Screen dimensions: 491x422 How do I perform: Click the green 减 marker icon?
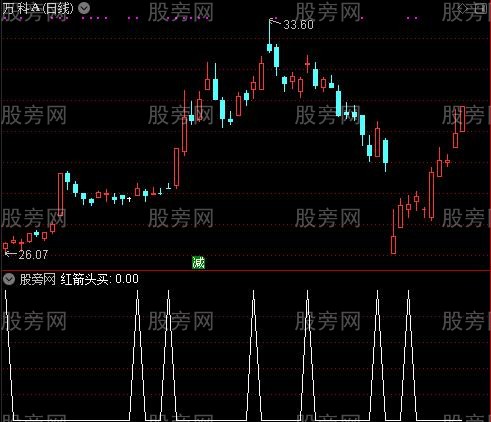coord(198,263)
